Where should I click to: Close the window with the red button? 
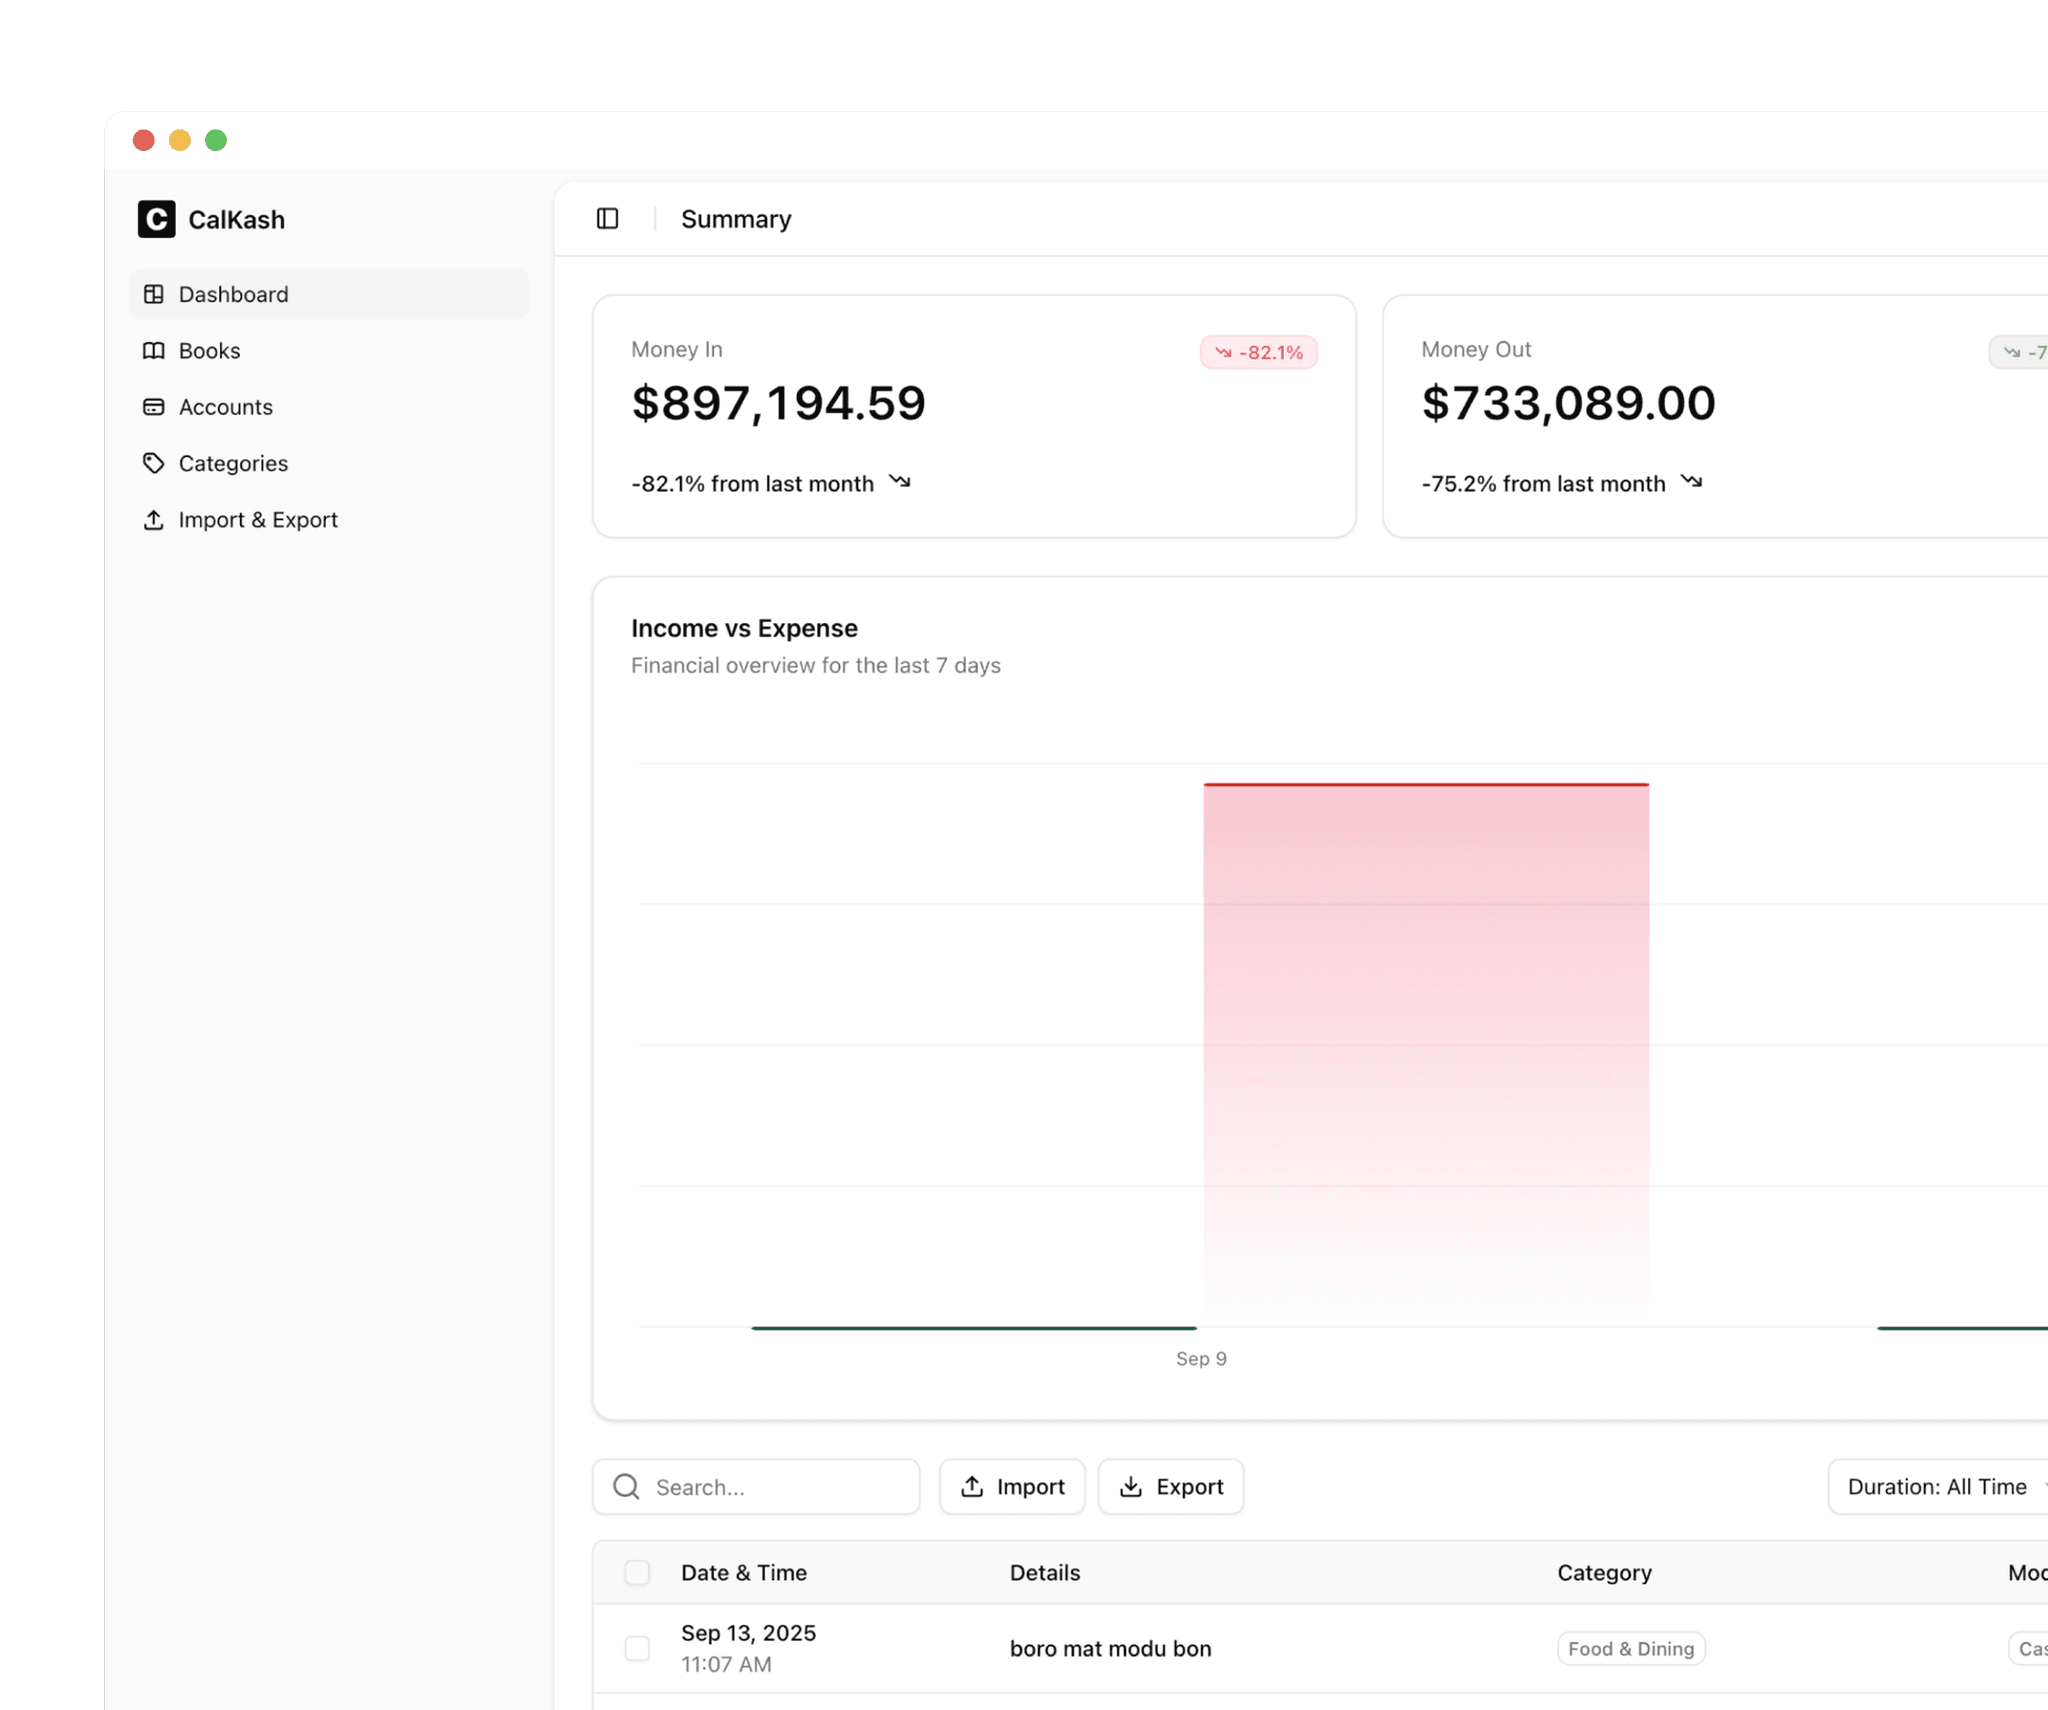coord(144,140)
